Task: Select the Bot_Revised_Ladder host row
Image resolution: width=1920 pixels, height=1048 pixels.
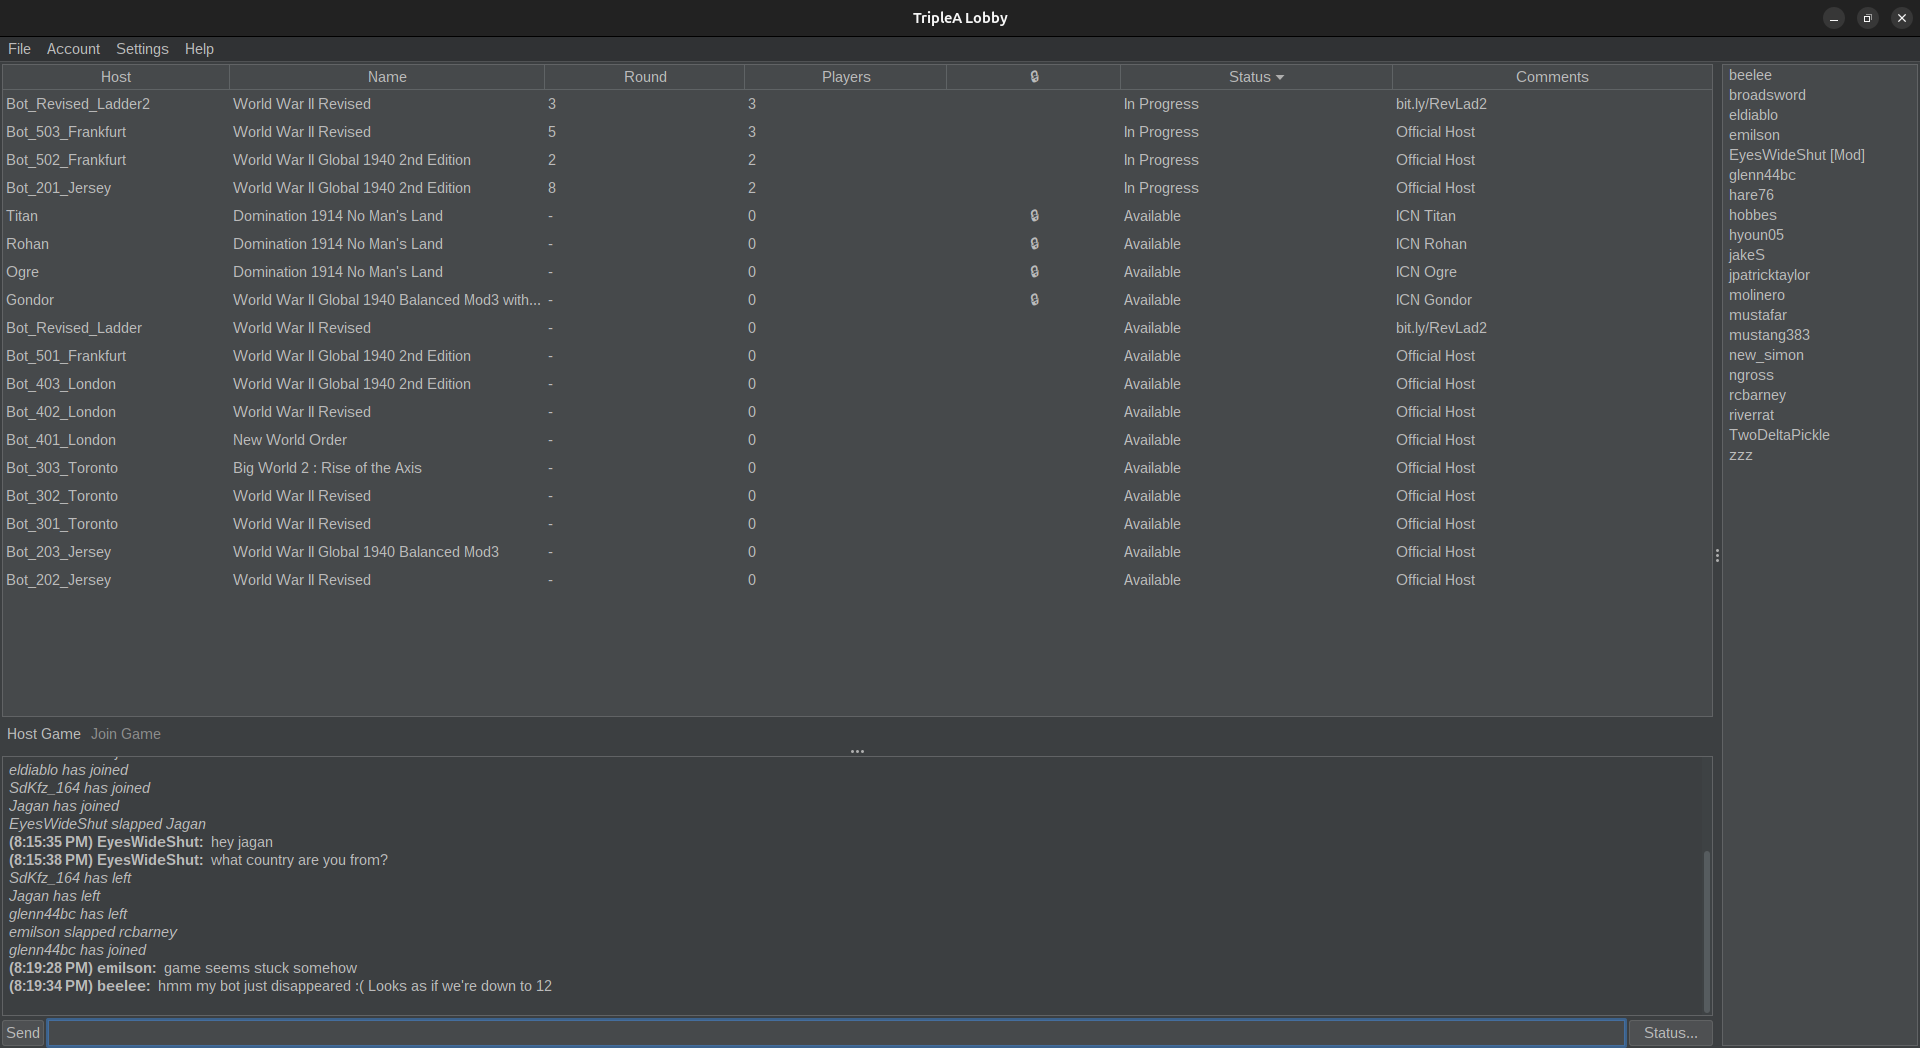Action: (x=857, y=328)
